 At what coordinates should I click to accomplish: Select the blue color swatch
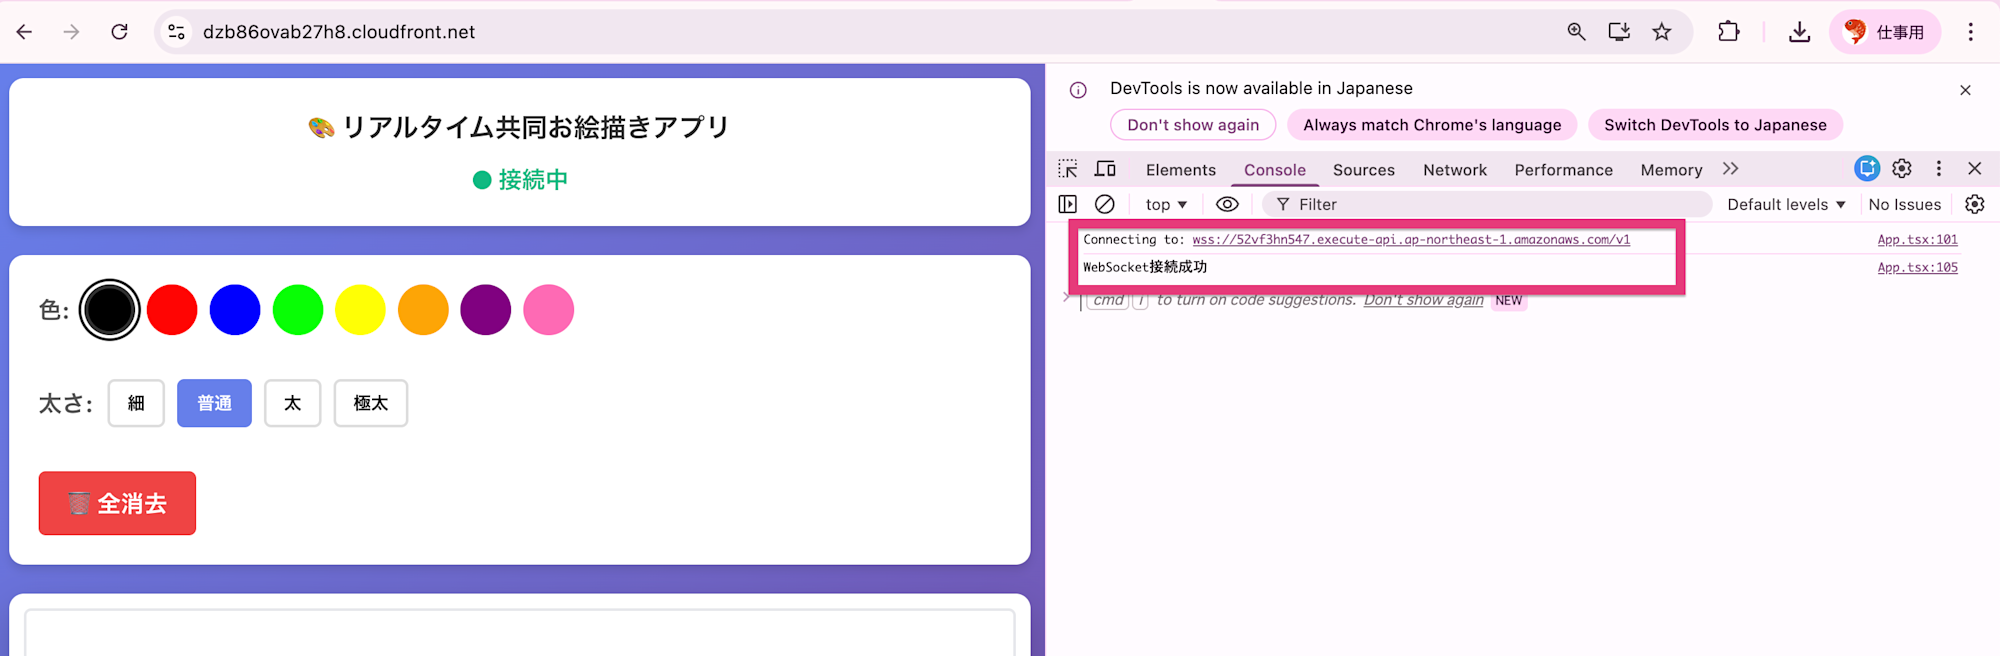[x=235, y=310]
